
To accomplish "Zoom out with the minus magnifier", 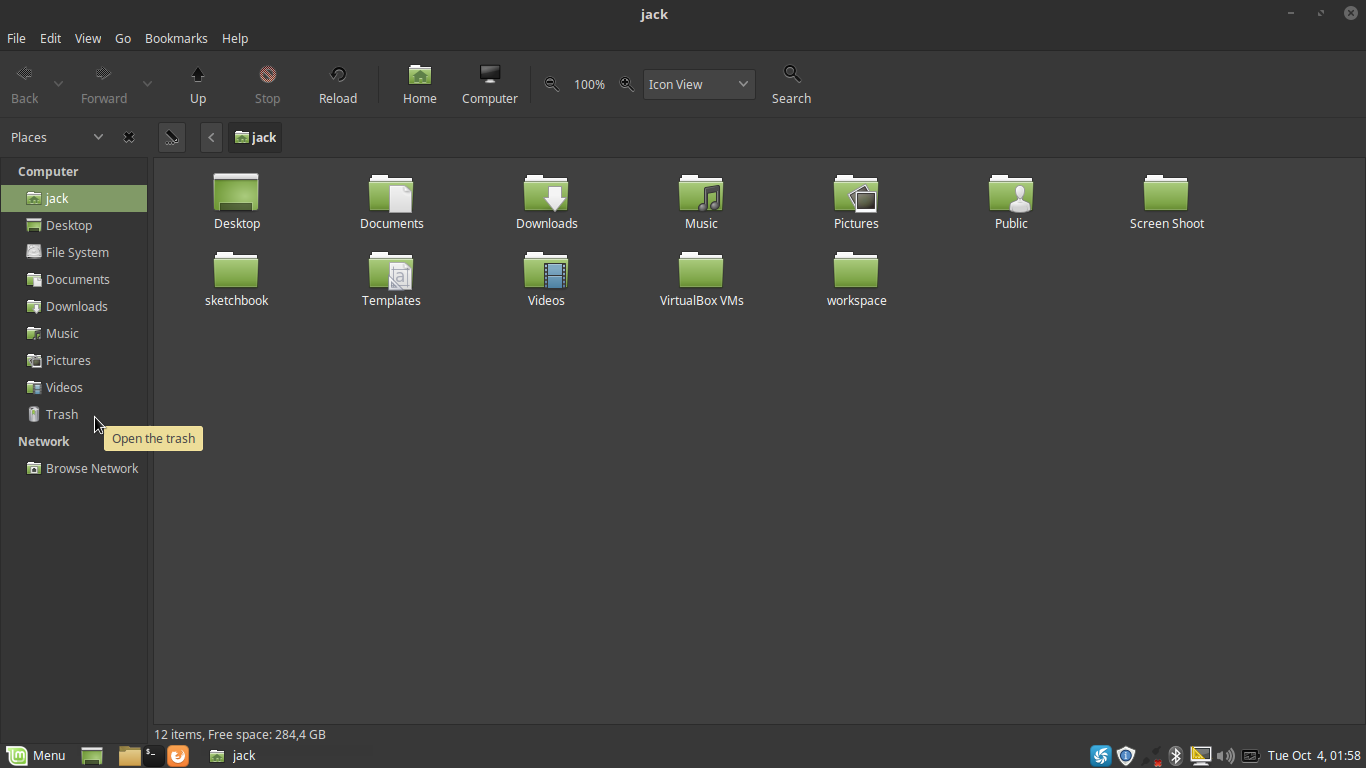I will click(551, 85).
